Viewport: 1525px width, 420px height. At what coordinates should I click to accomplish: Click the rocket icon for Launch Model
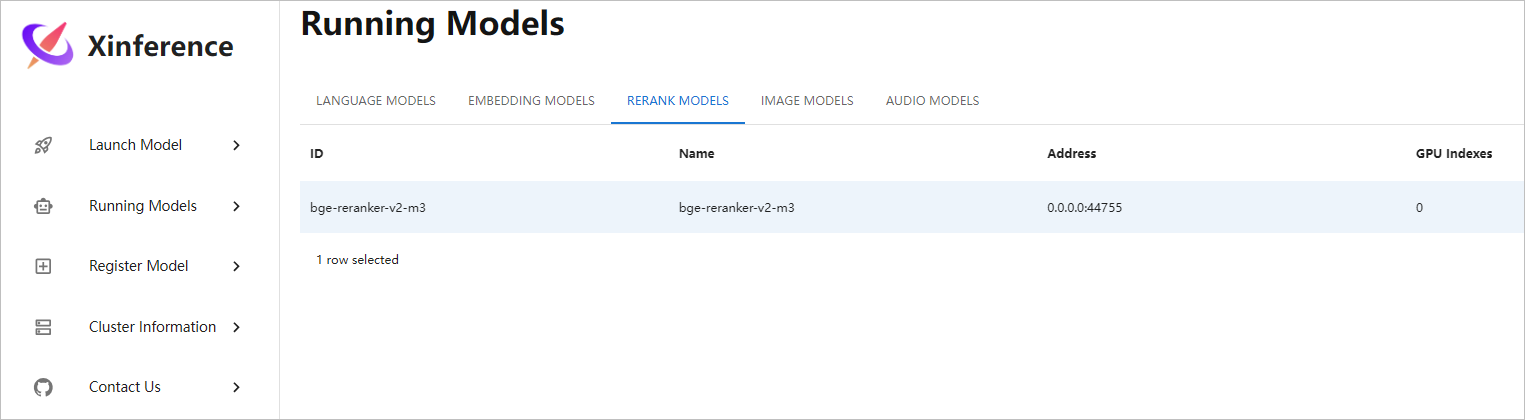43,145
